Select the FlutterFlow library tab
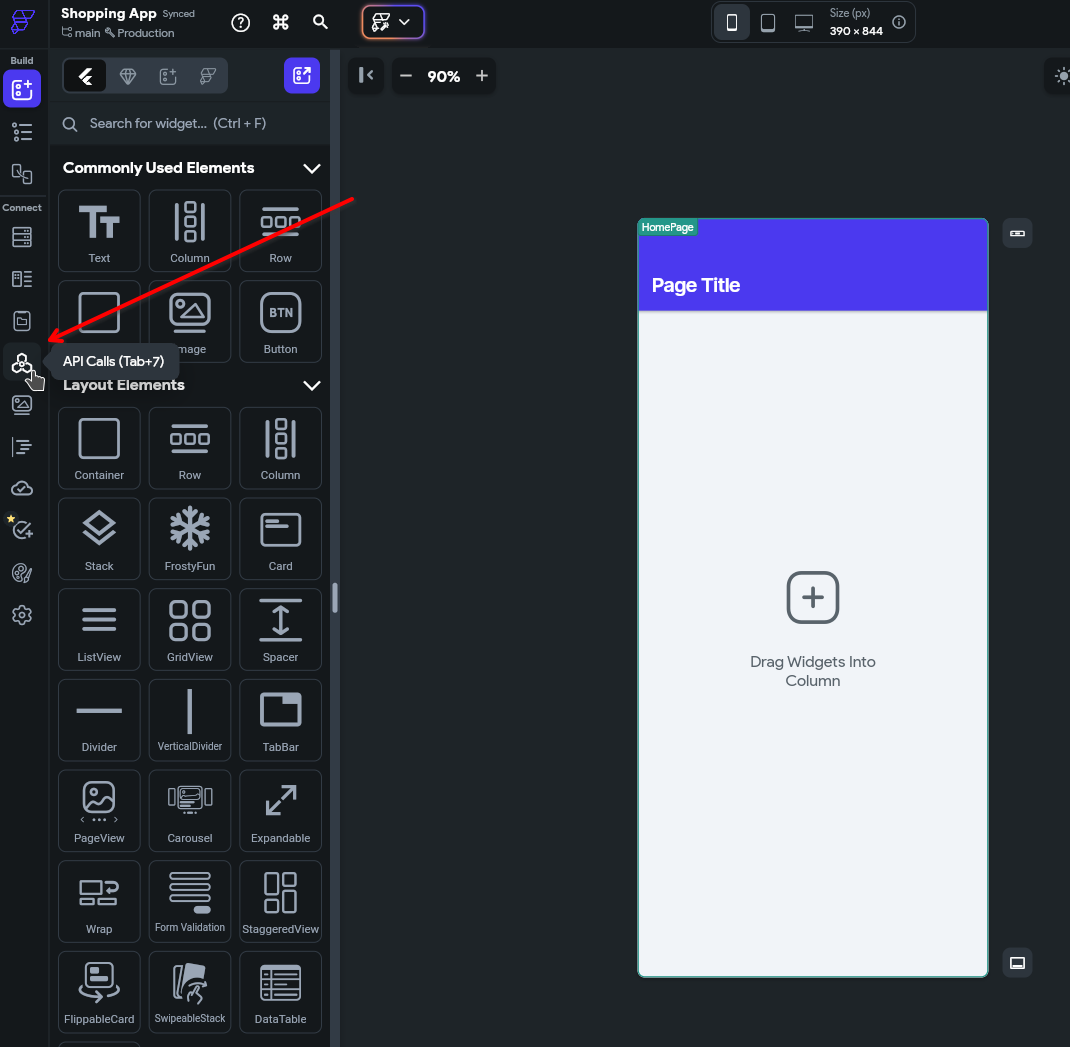Screen dimensions: 1070x1047 click(x=208, y=76)
